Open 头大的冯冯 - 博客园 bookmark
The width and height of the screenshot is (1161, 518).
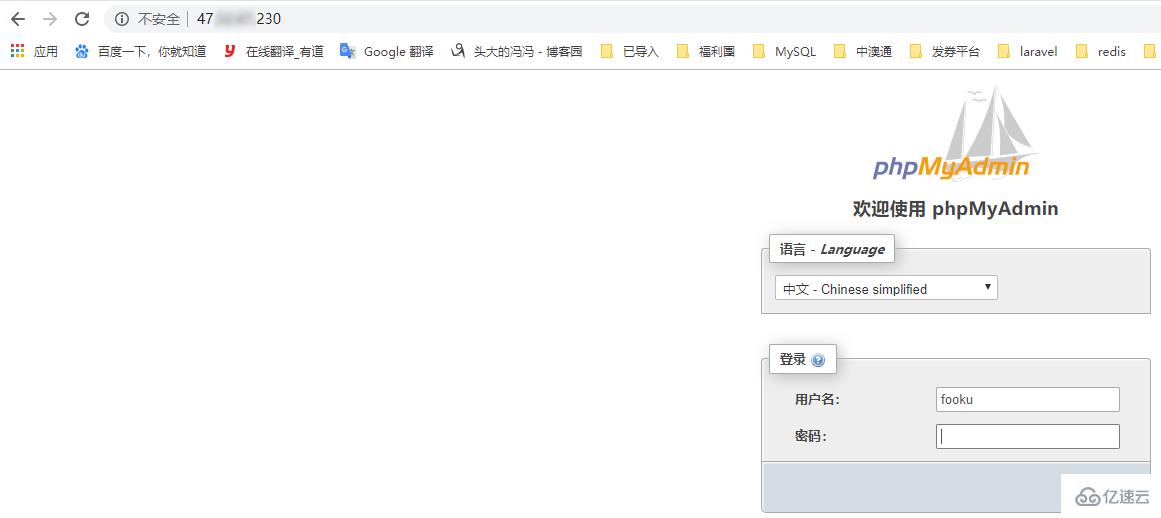(517, 52)
